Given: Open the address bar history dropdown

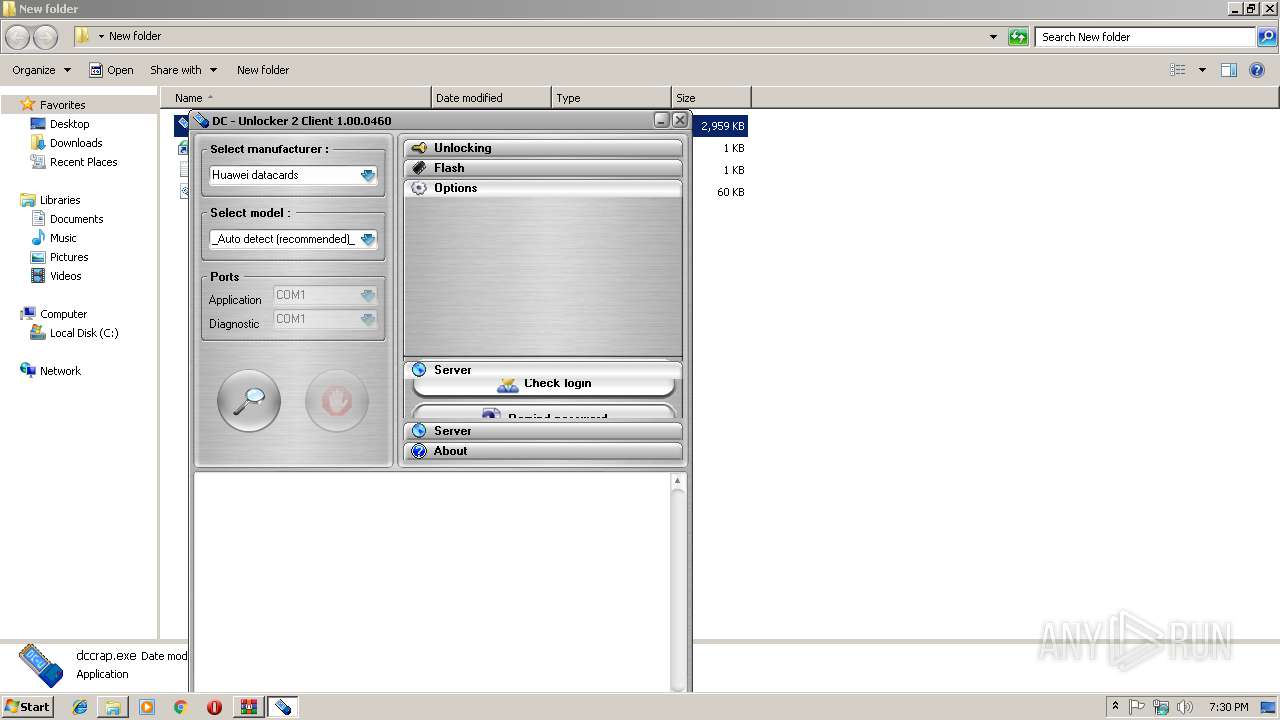Looking at the screenshot, I should coord(993,37).
